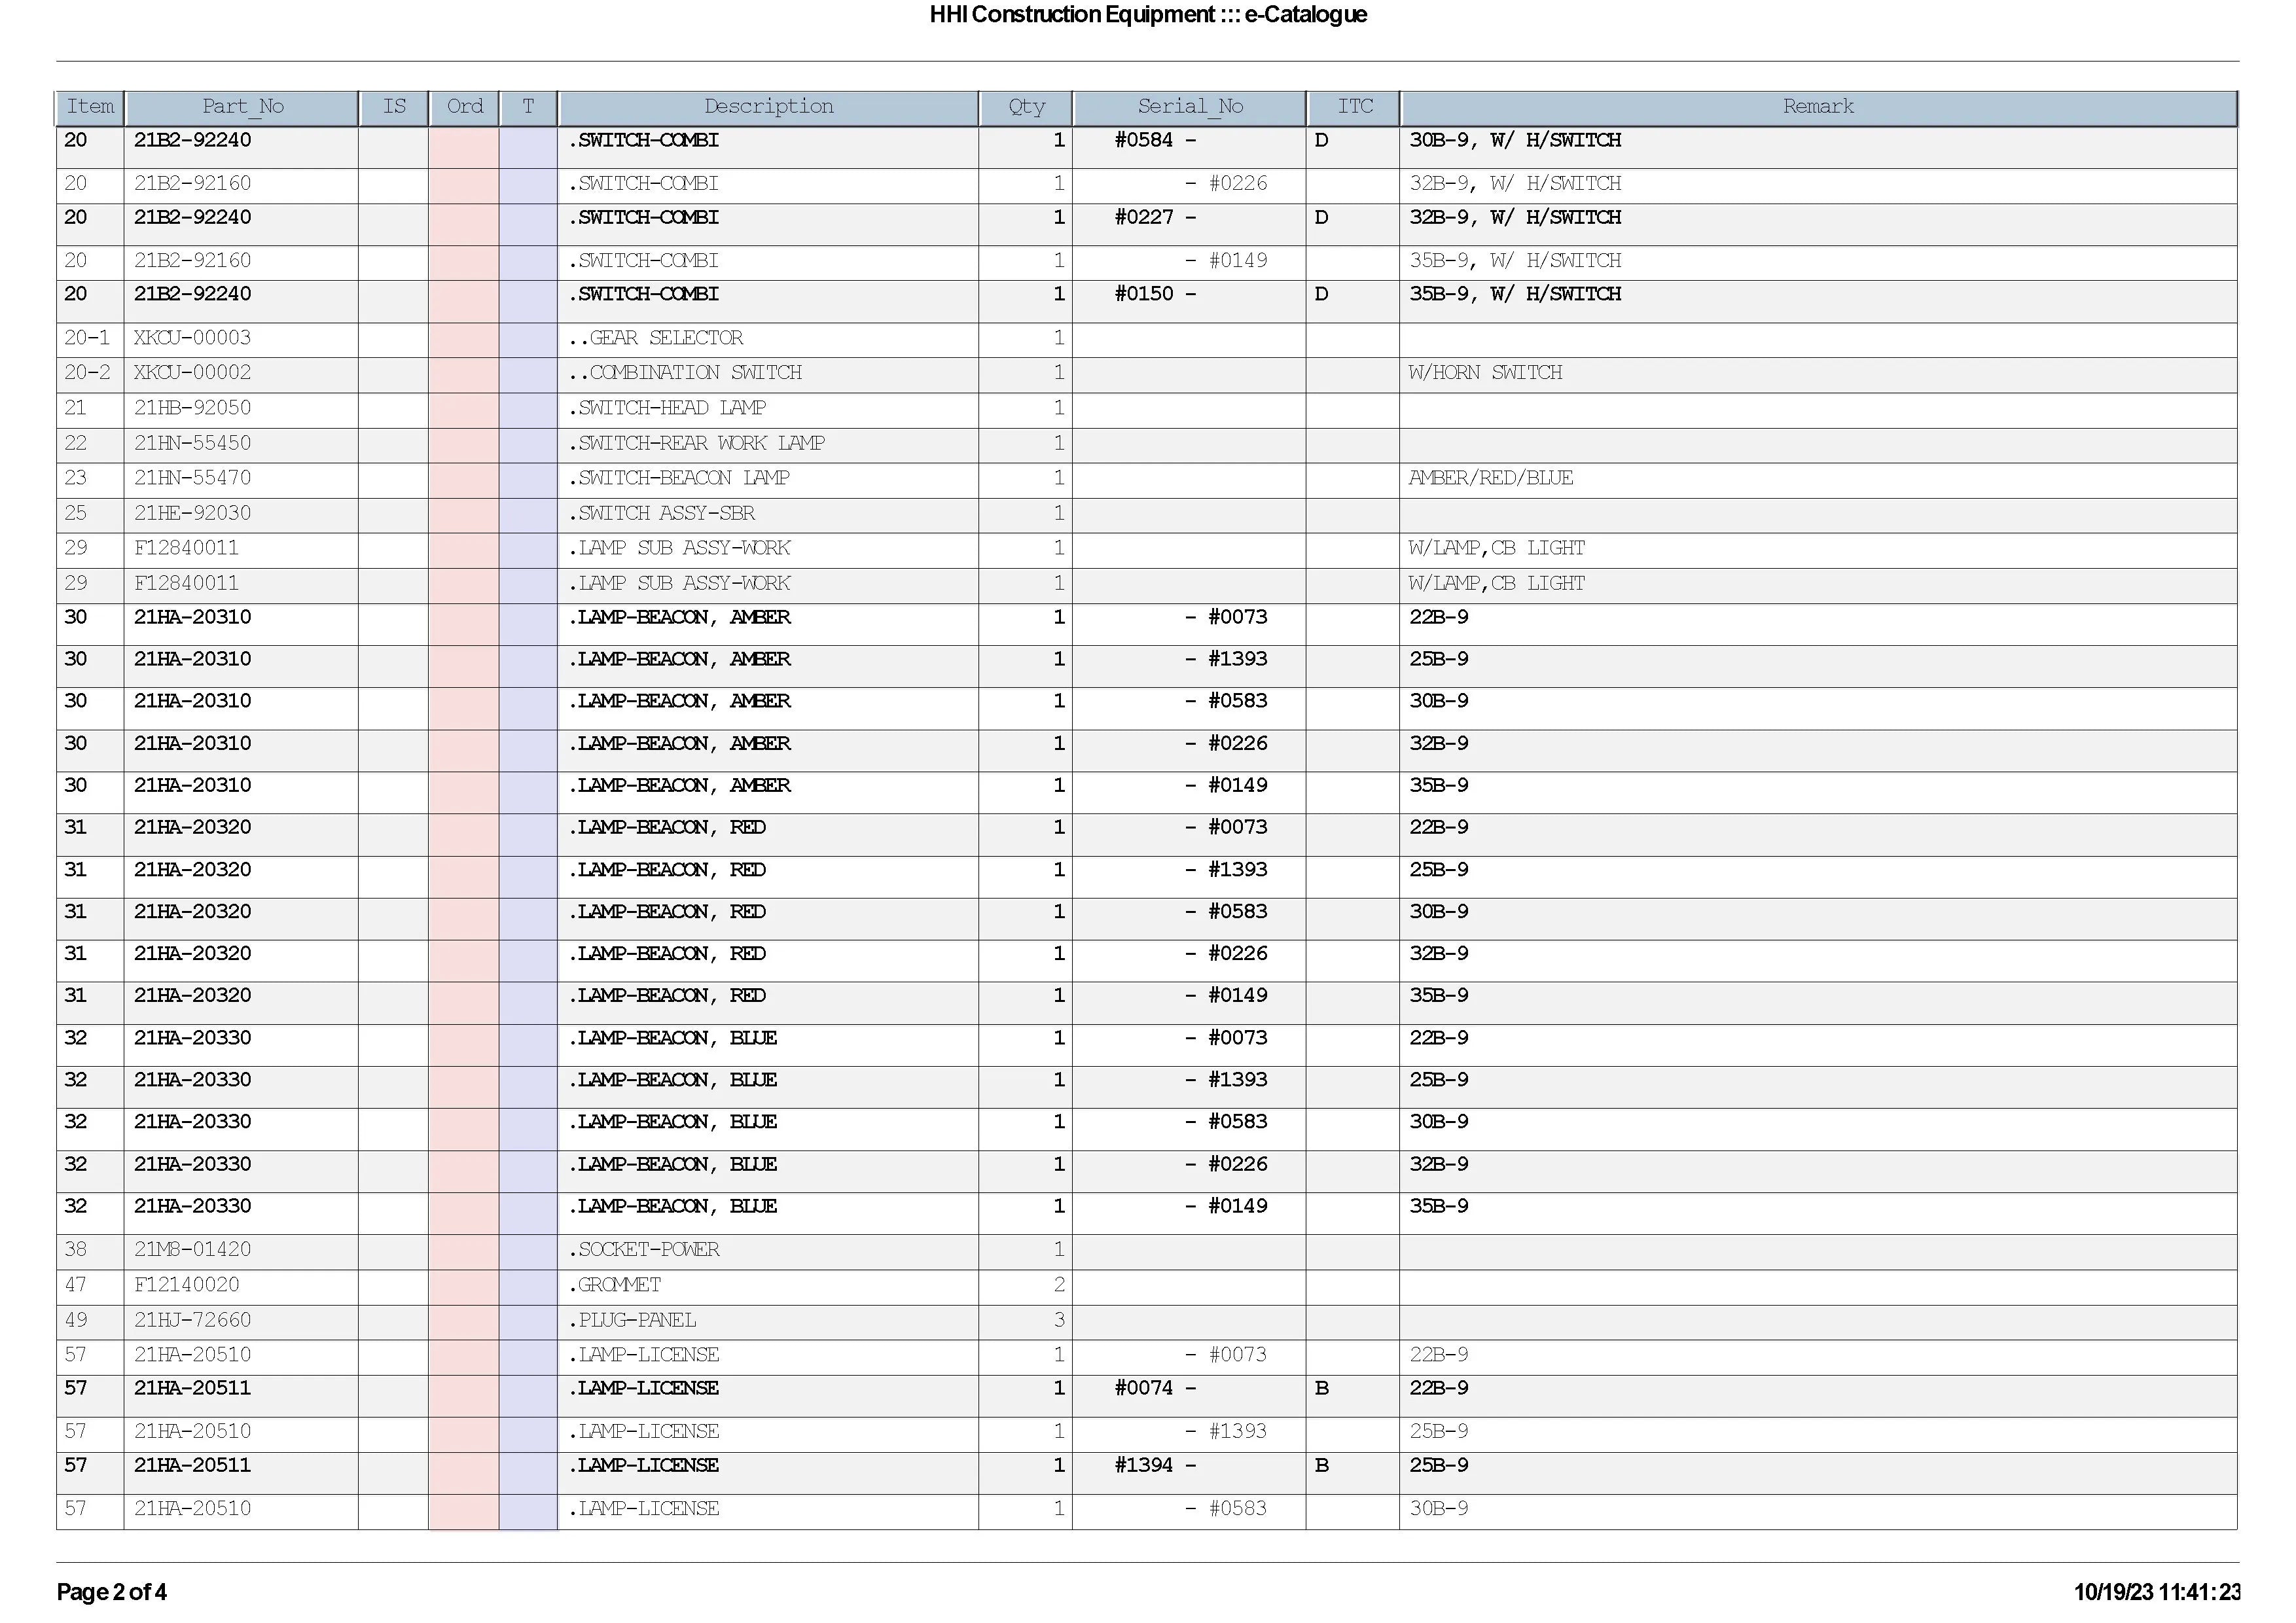
Task: Click the Serial_No column header
Action: pos(1190,107)
